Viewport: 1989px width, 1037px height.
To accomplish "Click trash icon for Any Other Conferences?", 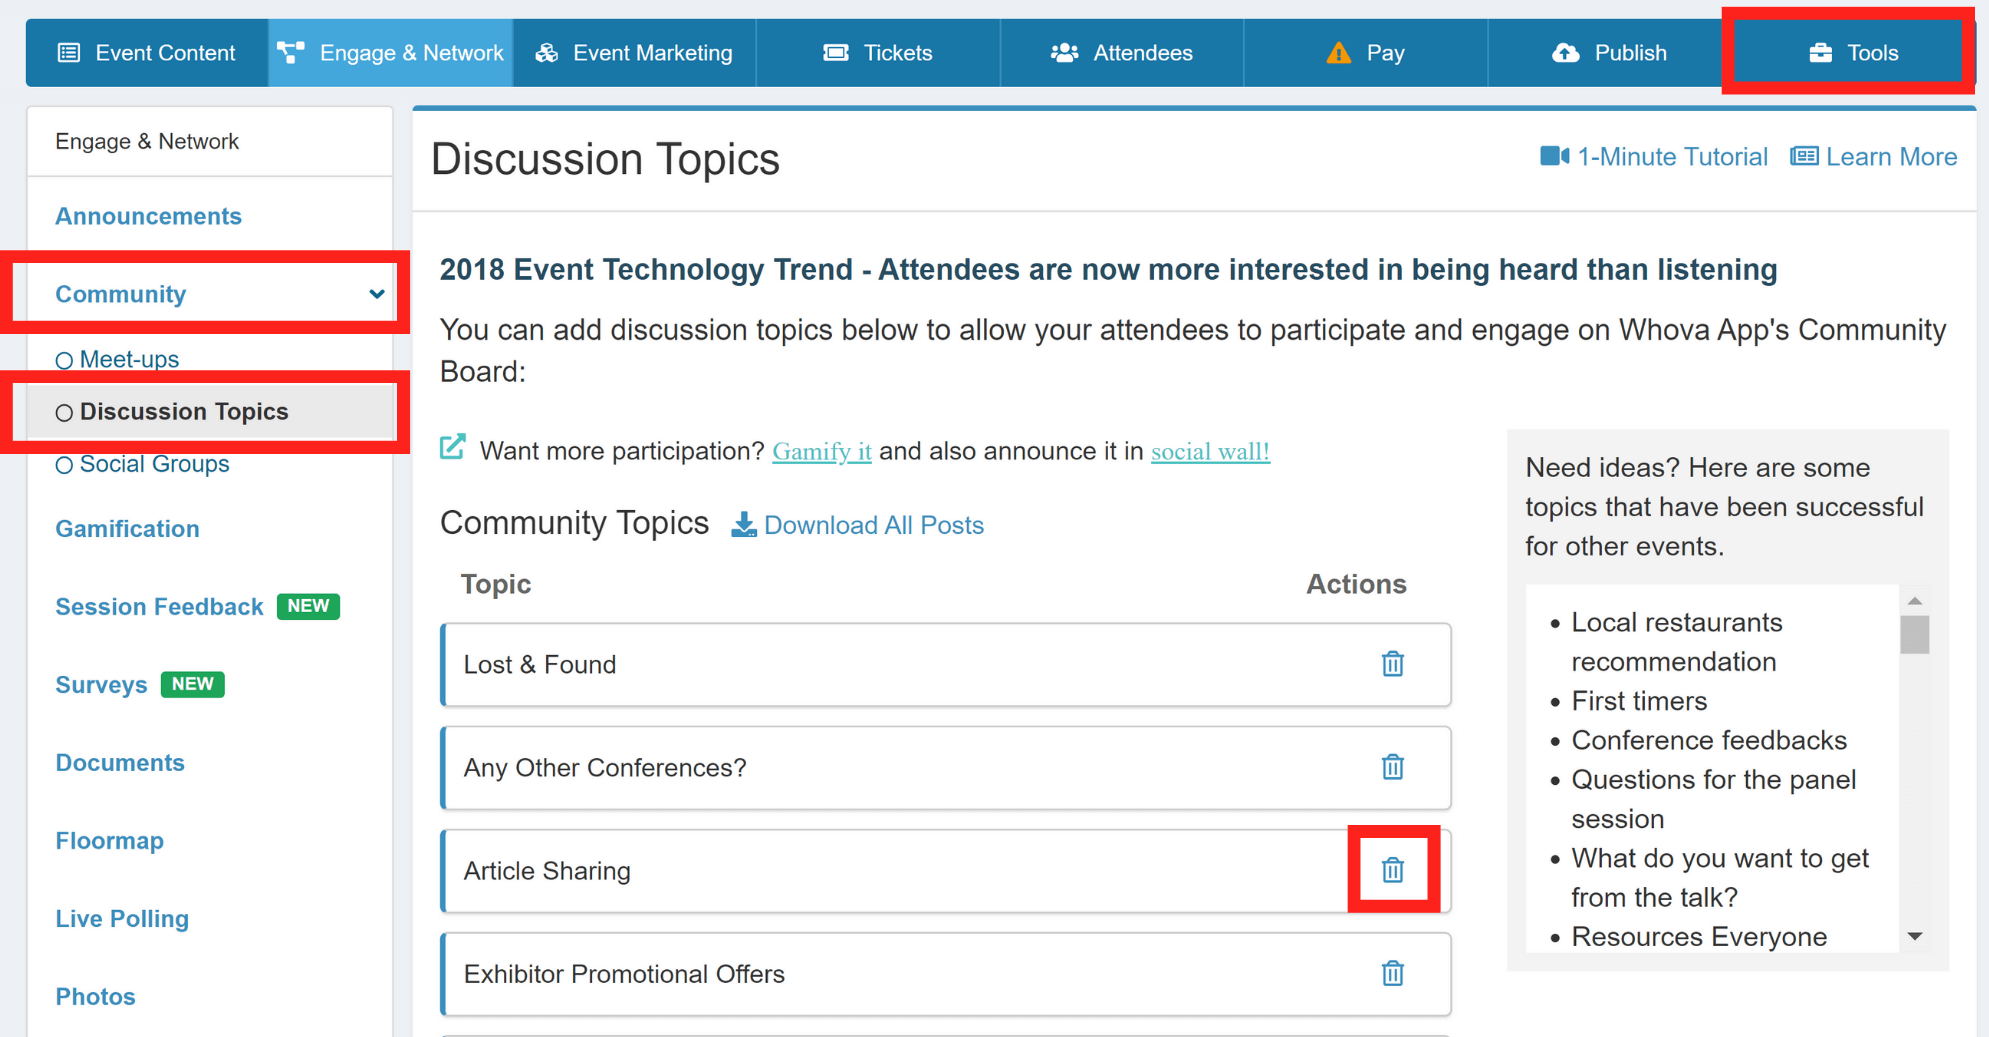I will [x=1392, y=767].
